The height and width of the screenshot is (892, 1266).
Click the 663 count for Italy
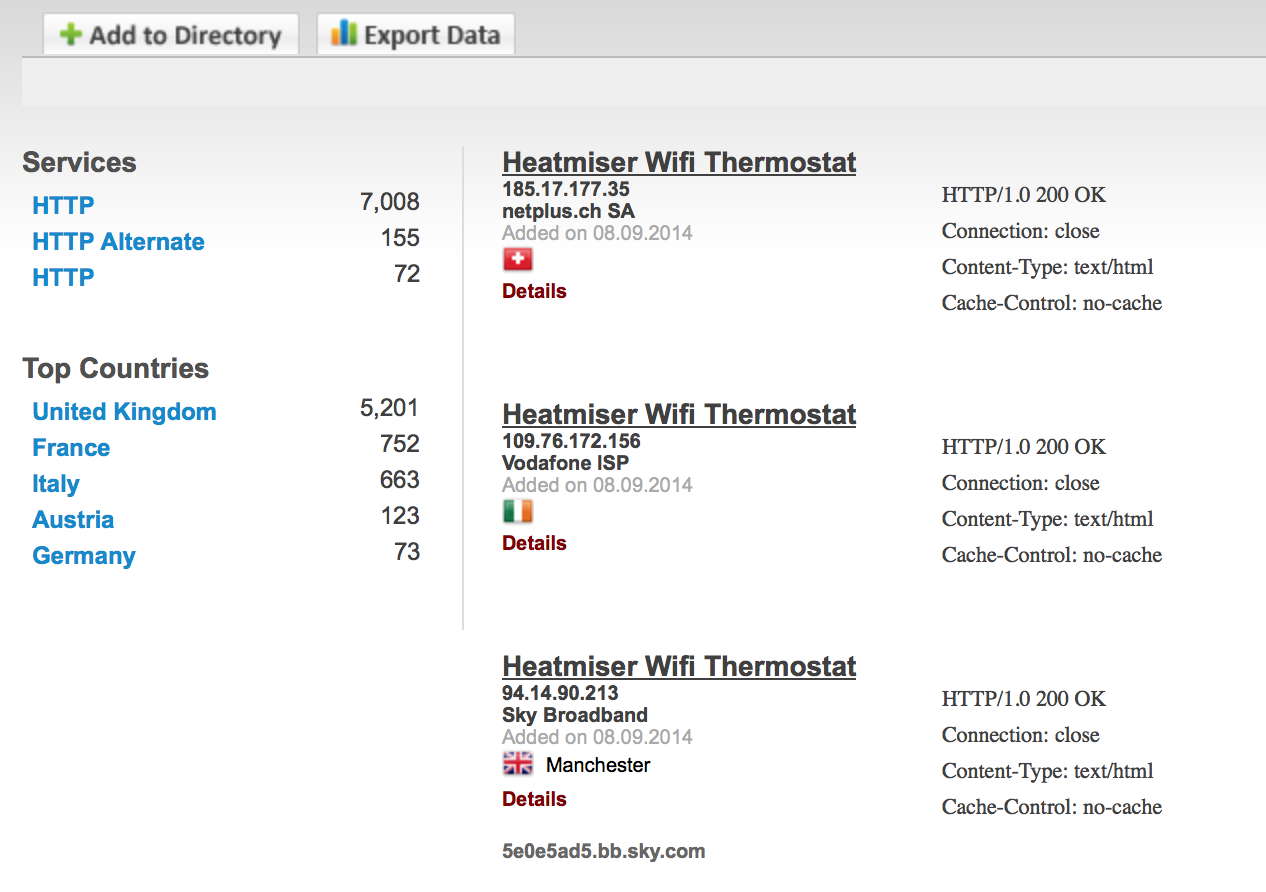point(400,480)
